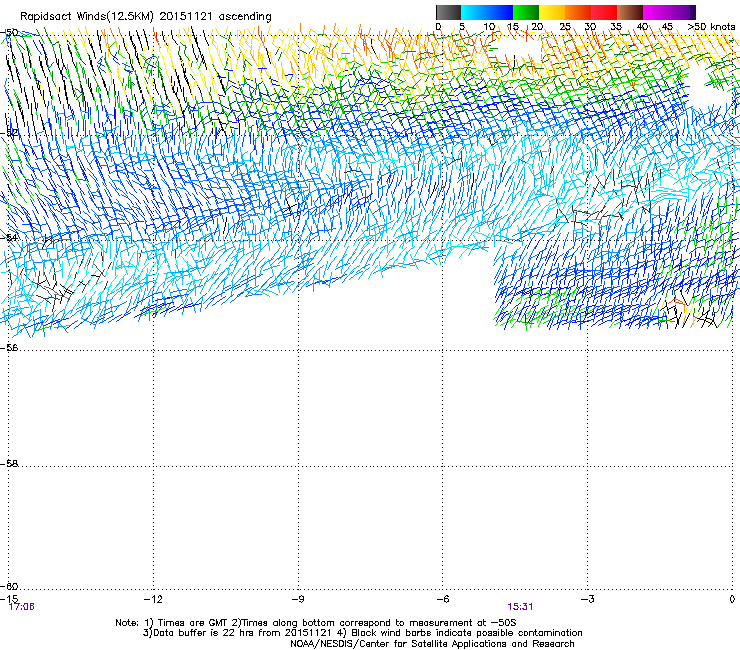Click the -3 longitude label
The width and height of the screenshot is (740, 650).
coord(587,599)
